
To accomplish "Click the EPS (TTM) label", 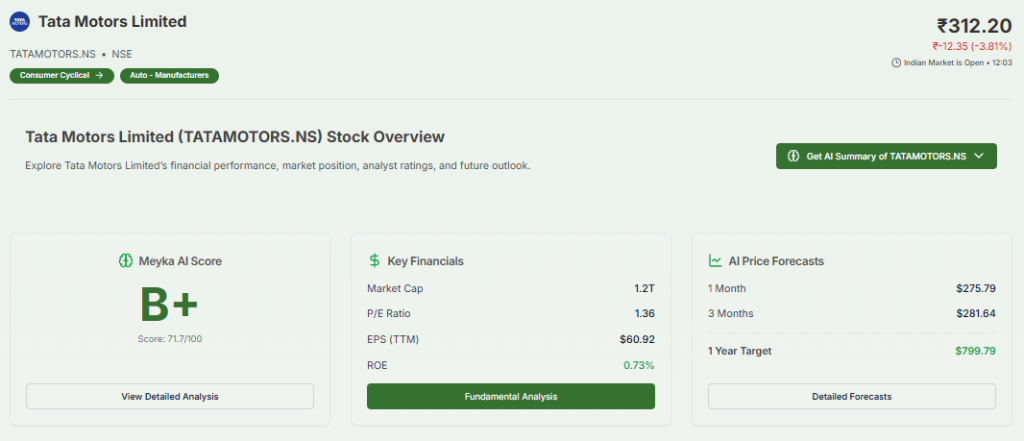I will [393, 340].
